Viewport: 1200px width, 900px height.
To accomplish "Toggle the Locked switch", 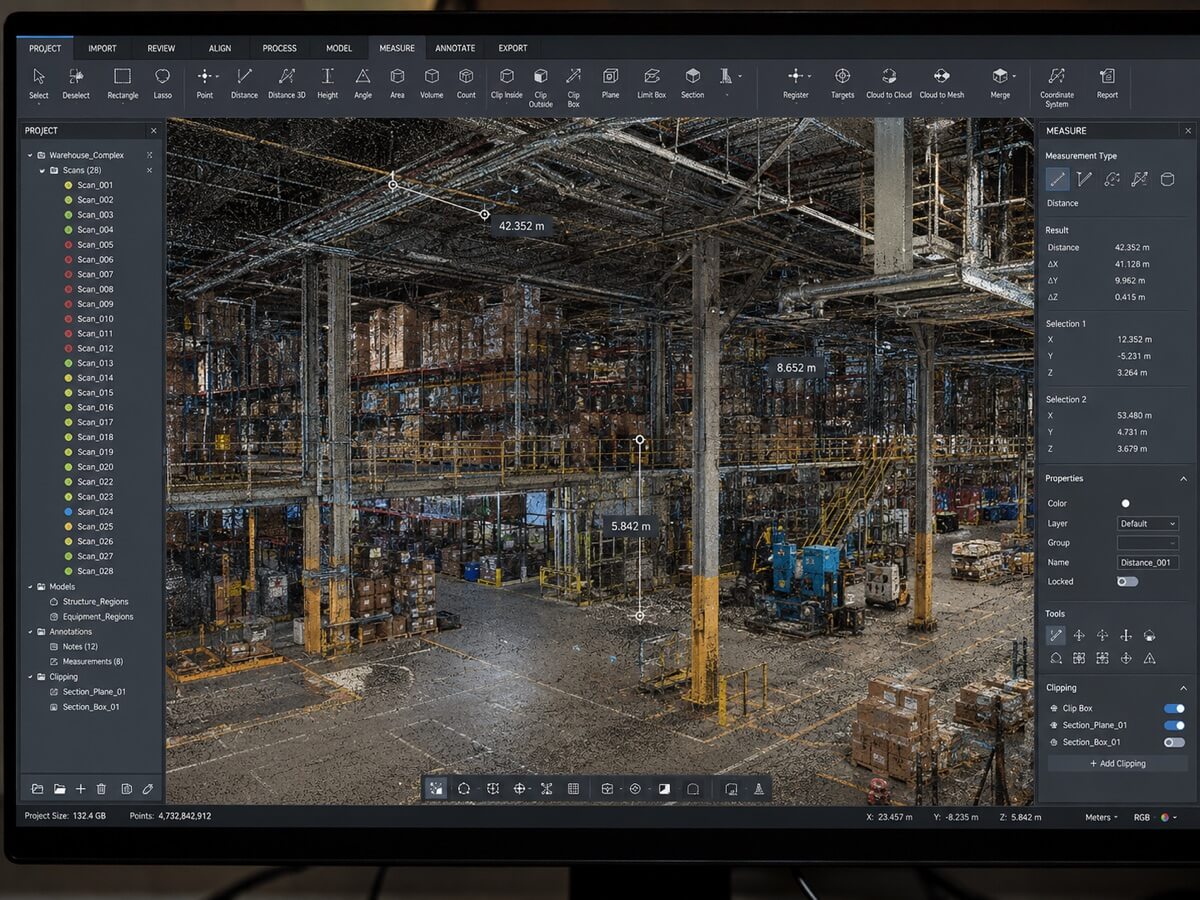I will pyautogui.click(x=1127, y=581).
